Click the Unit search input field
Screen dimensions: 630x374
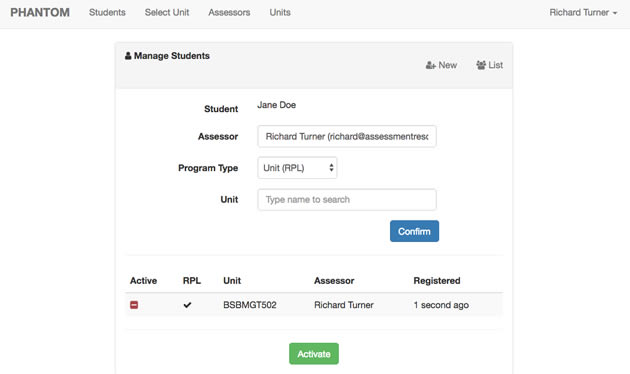[347, 200]
